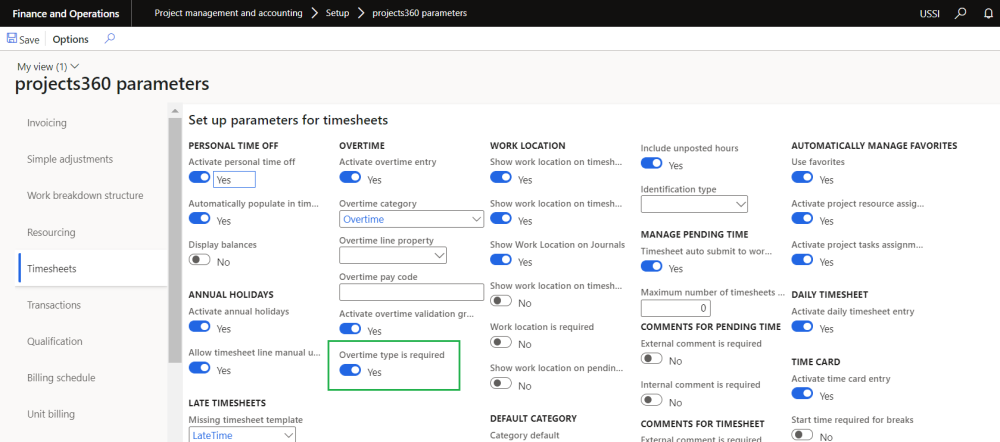Open the Options menu
This screenshot has width=1000, height=442.
70,39
